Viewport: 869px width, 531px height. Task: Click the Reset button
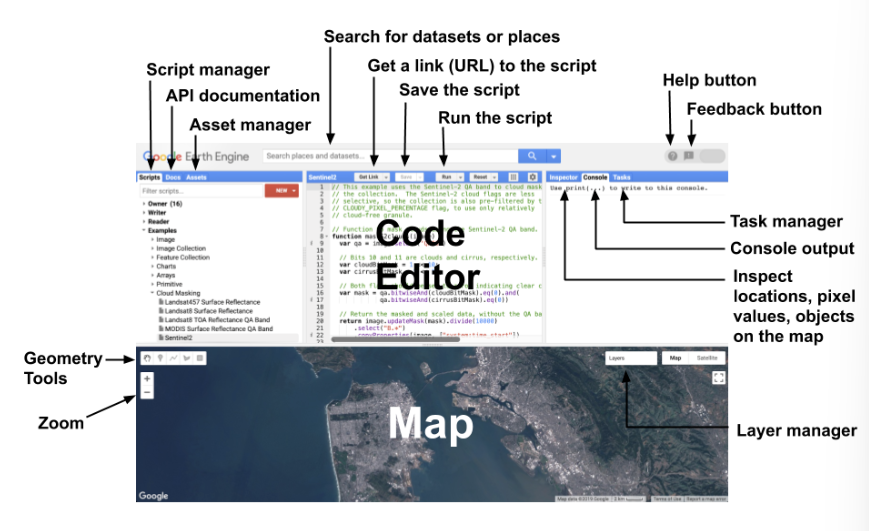coord(480,177)
